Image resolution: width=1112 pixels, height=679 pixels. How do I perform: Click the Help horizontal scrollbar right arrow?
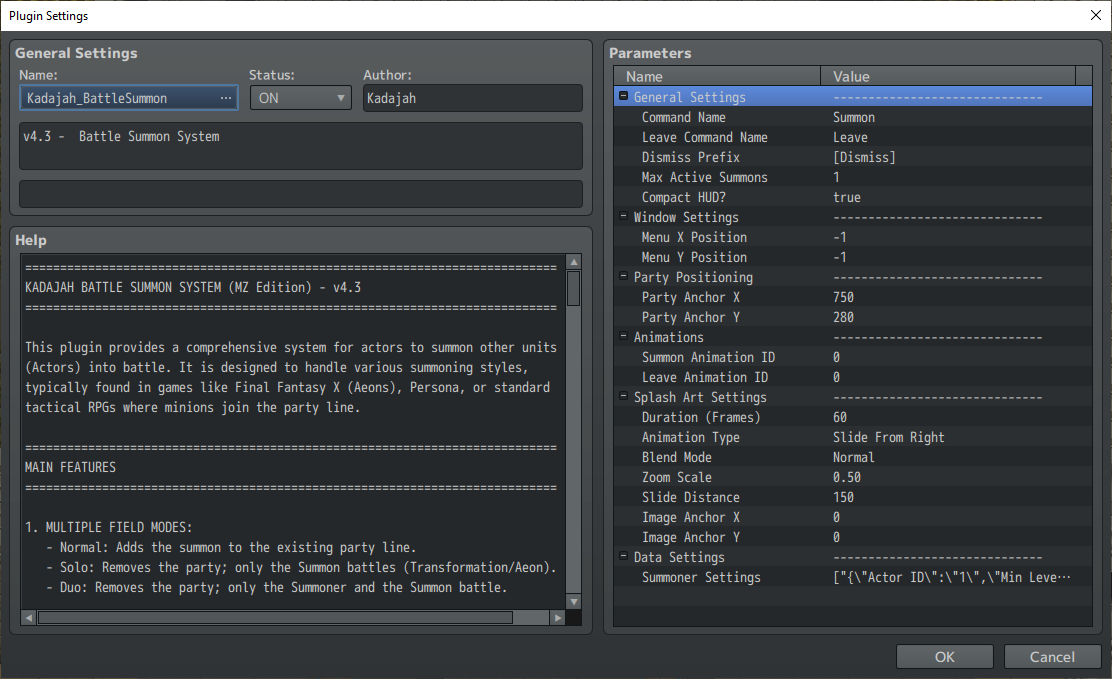(x=558, y=618)
